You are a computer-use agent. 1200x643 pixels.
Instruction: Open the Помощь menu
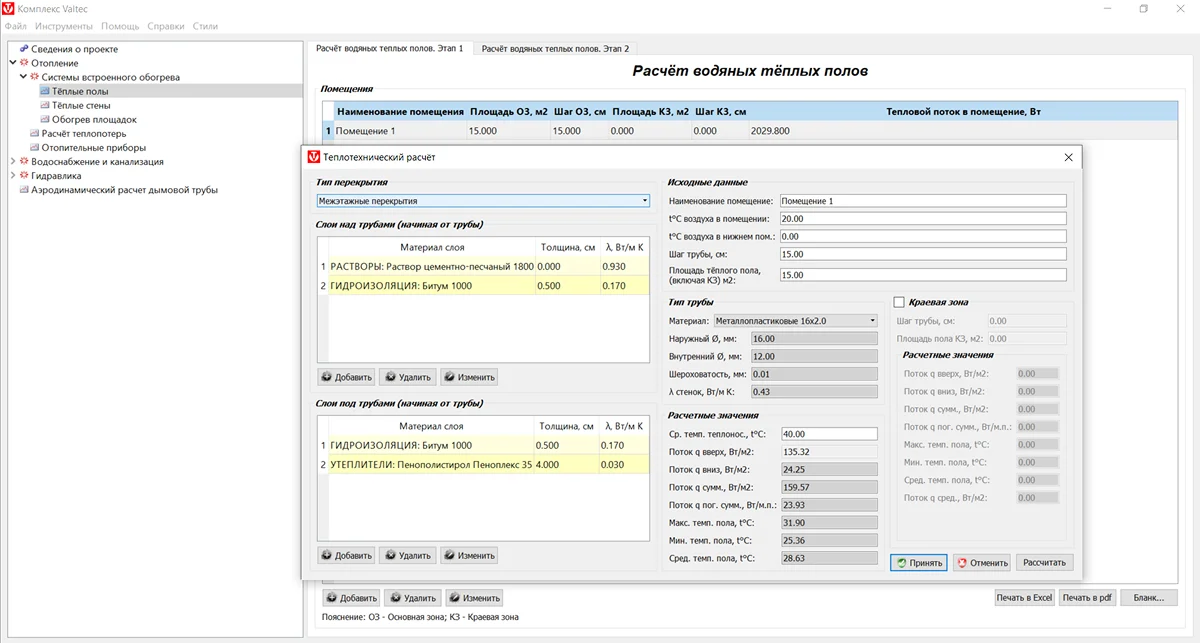click(120, 26)
